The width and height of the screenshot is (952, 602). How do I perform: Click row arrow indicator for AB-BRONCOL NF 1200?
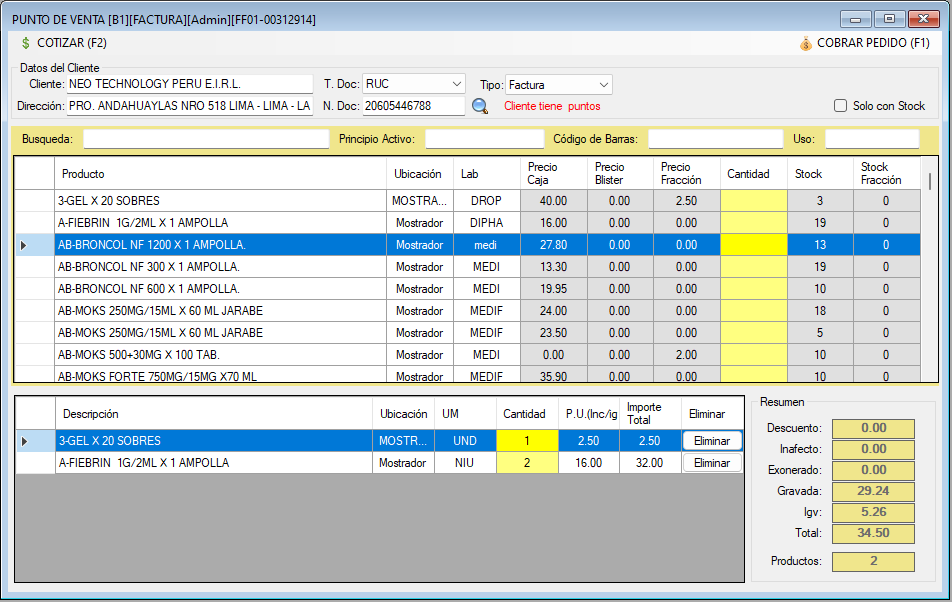point(25,245)
